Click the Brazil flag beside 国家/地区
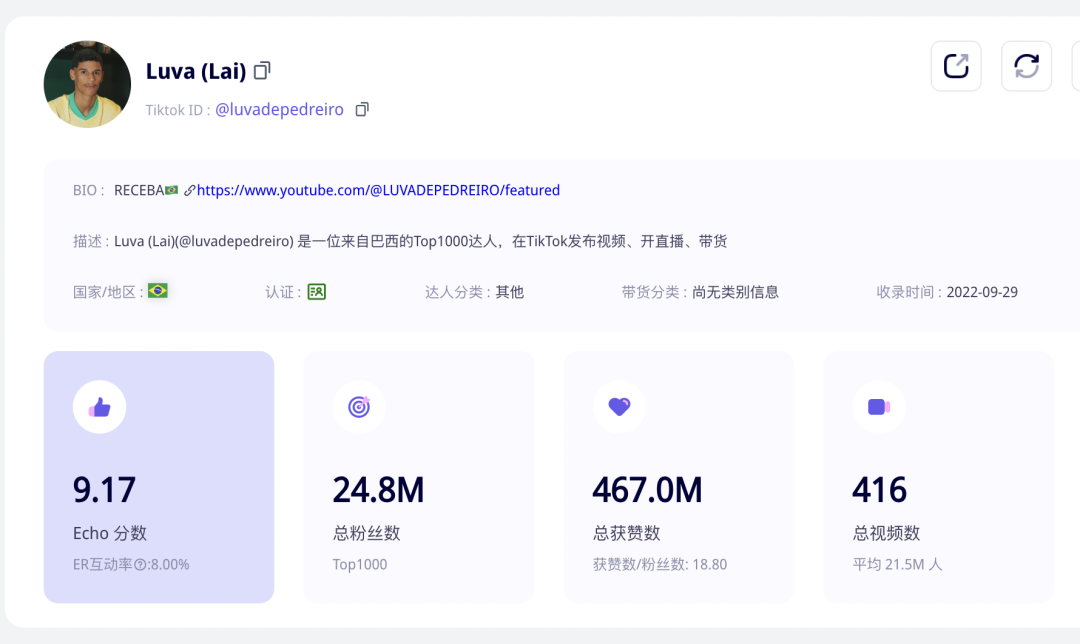Viewport: 1080px width, 644px height. coord(157,291)
